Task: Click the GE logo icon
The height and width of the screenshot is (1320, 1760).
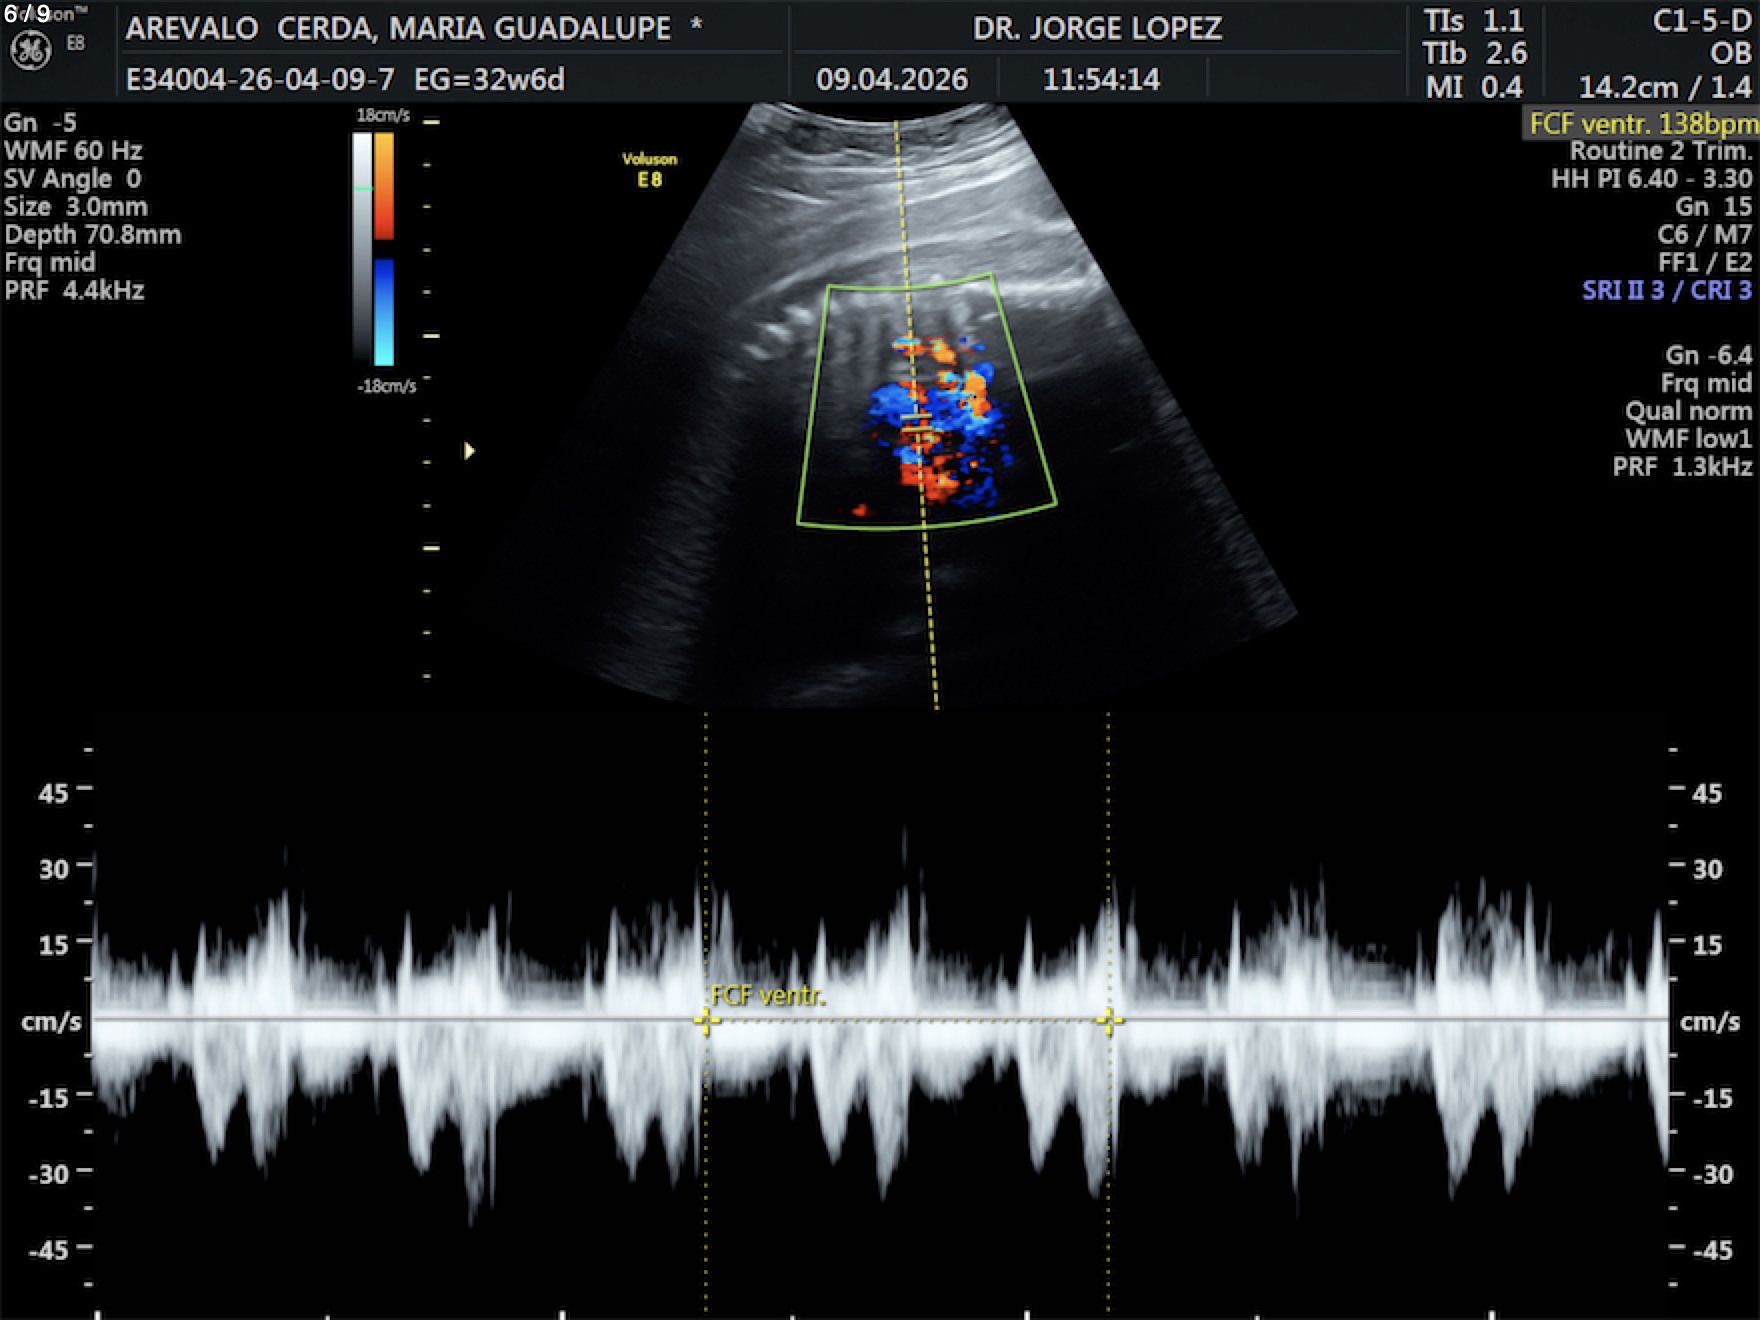Action: pos(30,51)
